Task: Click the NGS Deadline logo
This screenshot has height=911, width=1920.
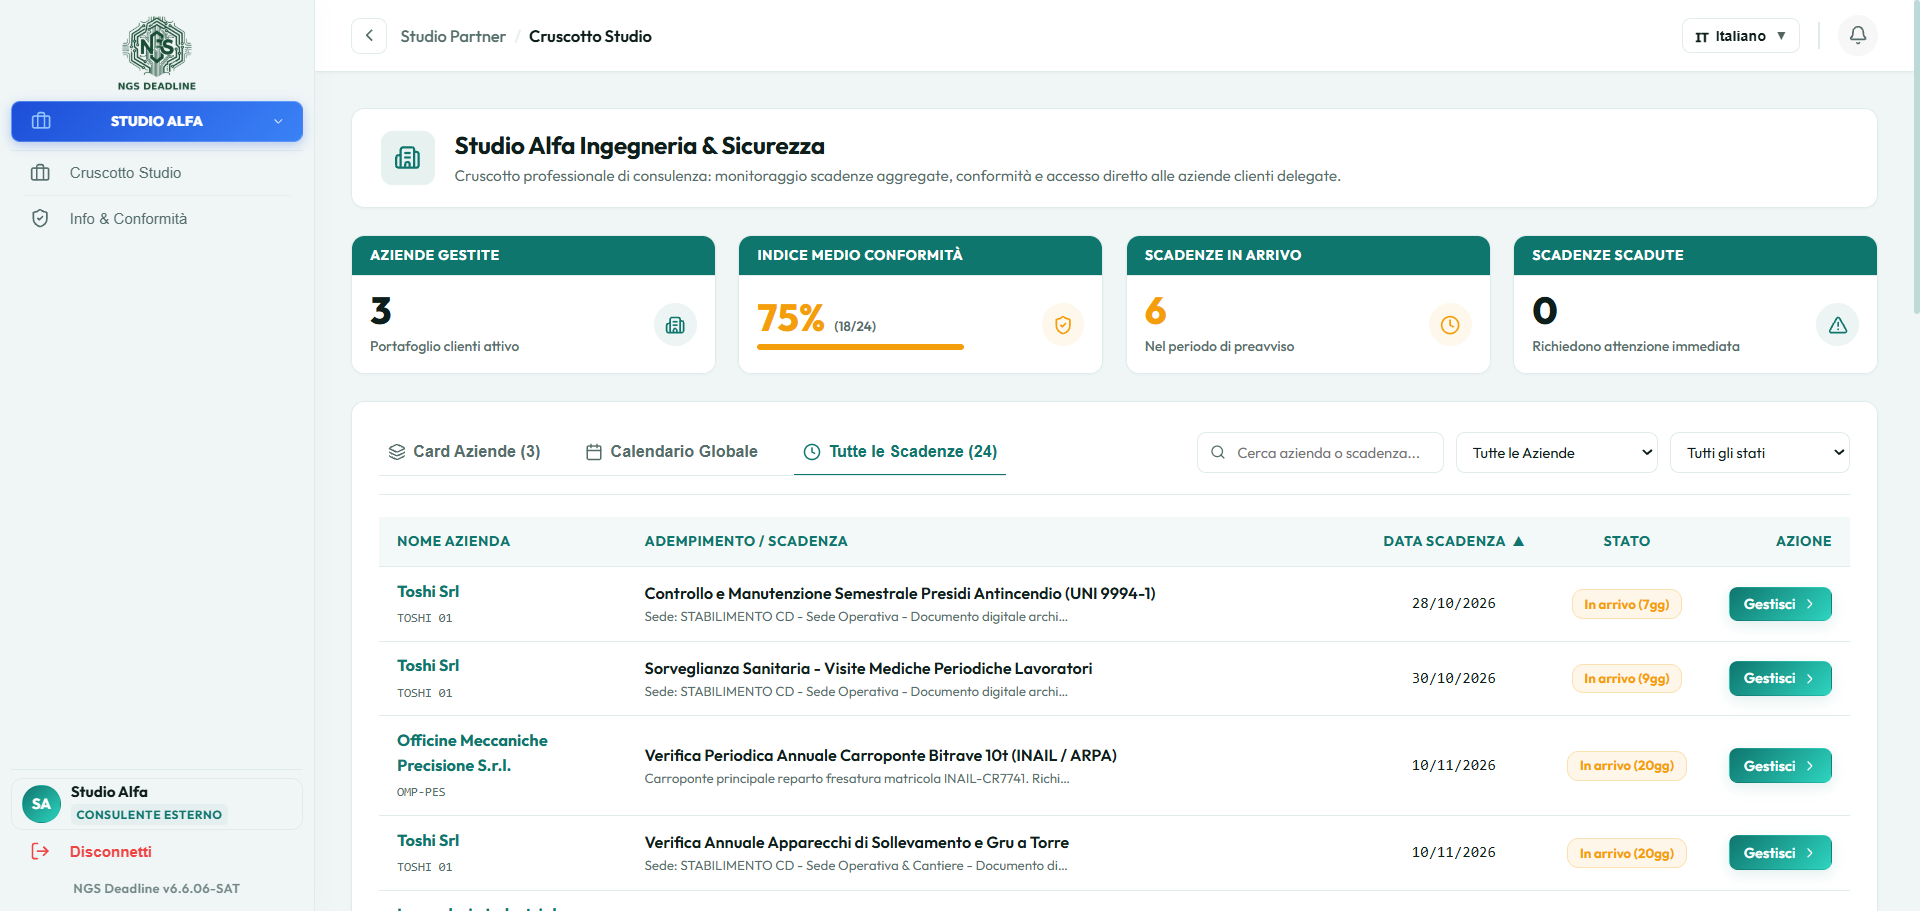Action: coord(157,53)
